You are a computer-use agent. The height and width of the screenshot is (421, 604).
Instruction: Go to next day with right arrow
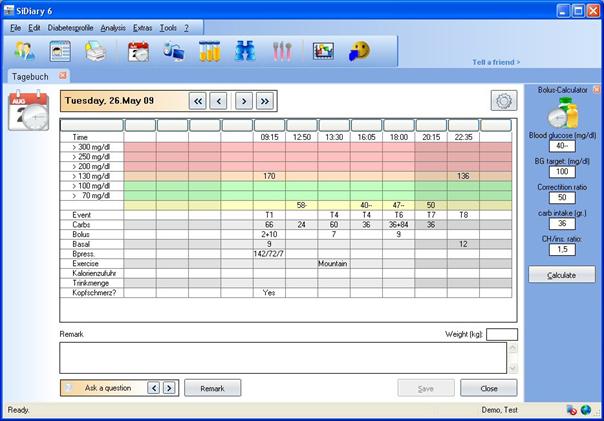coord(242,100)
